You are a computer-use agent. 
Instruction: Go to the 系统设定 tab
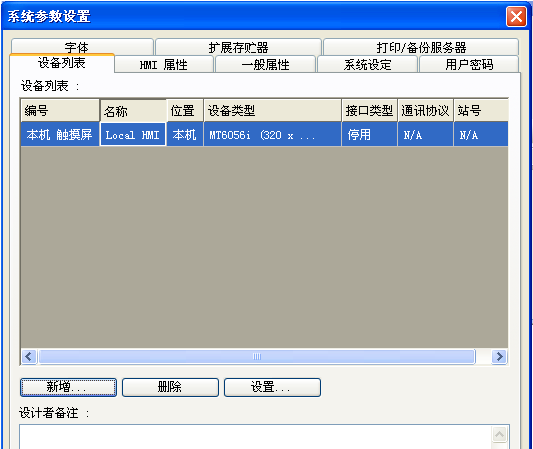pyautogui.click(x=367, y=64)
